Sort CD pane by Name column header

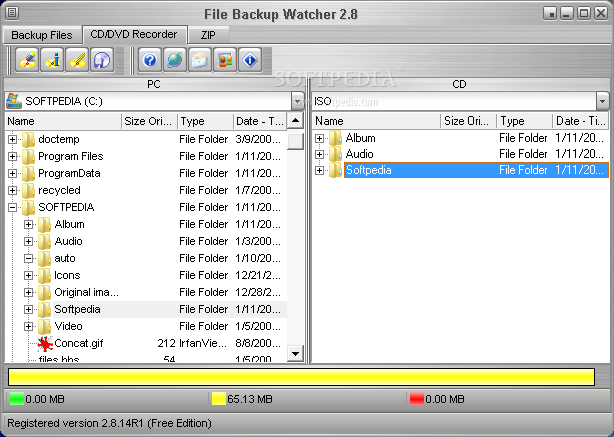tap(376, 121)
